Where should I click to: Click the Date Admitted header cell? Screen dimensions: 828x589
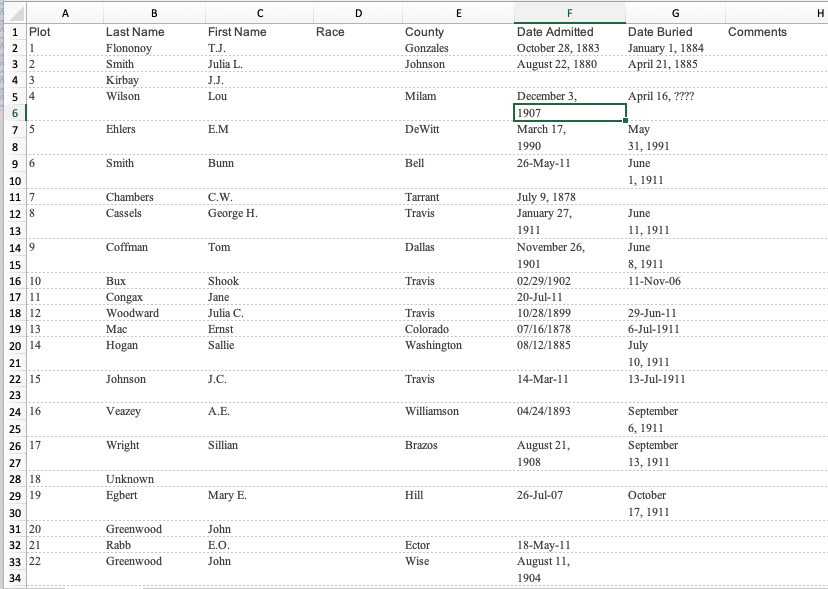[569, 32]
